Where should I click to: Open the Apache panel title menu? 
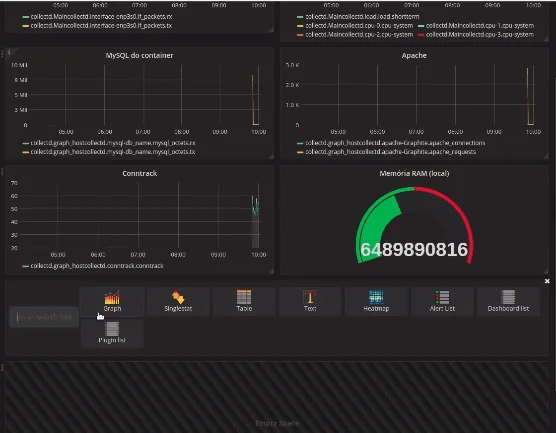tap(414, 56)
